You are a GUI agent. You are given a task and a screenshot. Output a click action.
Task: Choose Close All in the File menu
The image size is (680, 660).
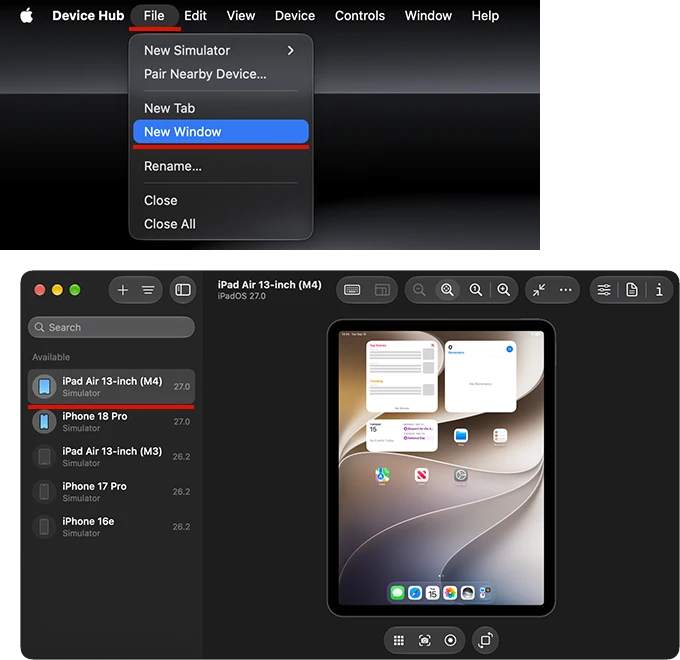(x=221, y=224)
